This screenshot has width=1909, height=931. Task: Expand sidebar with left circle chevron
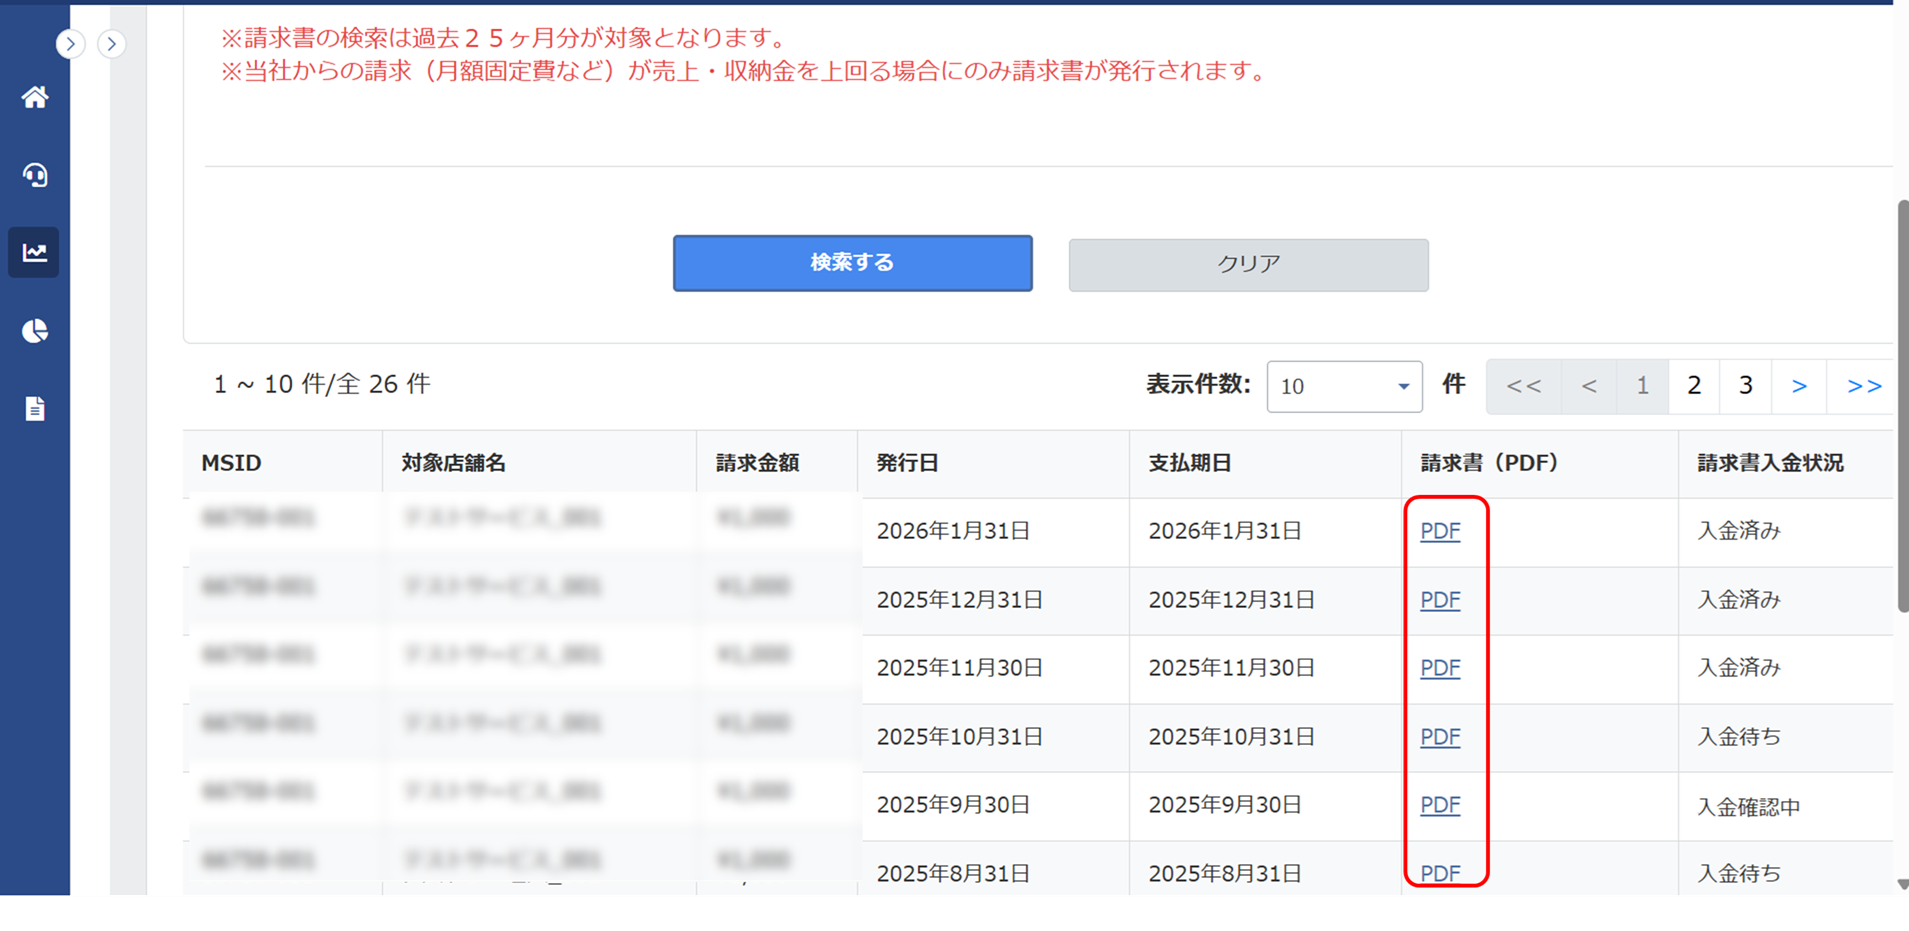[x=70, y=44]
